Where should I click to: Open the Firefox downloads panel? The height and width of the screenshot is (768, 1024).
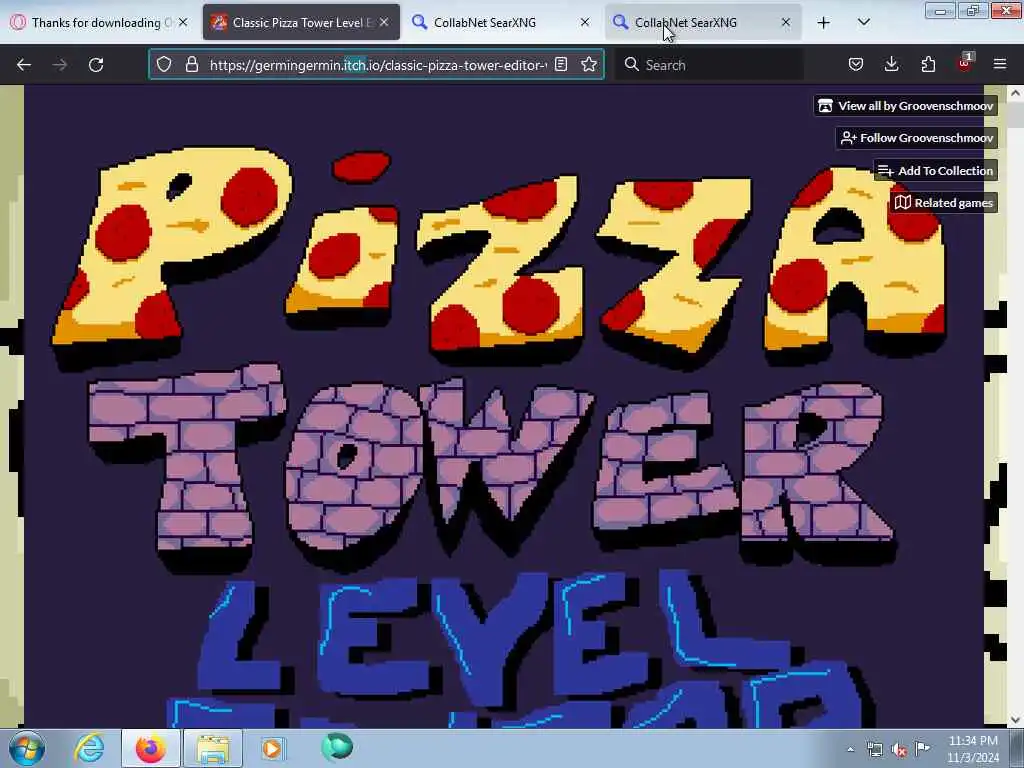tap(891, 64)
